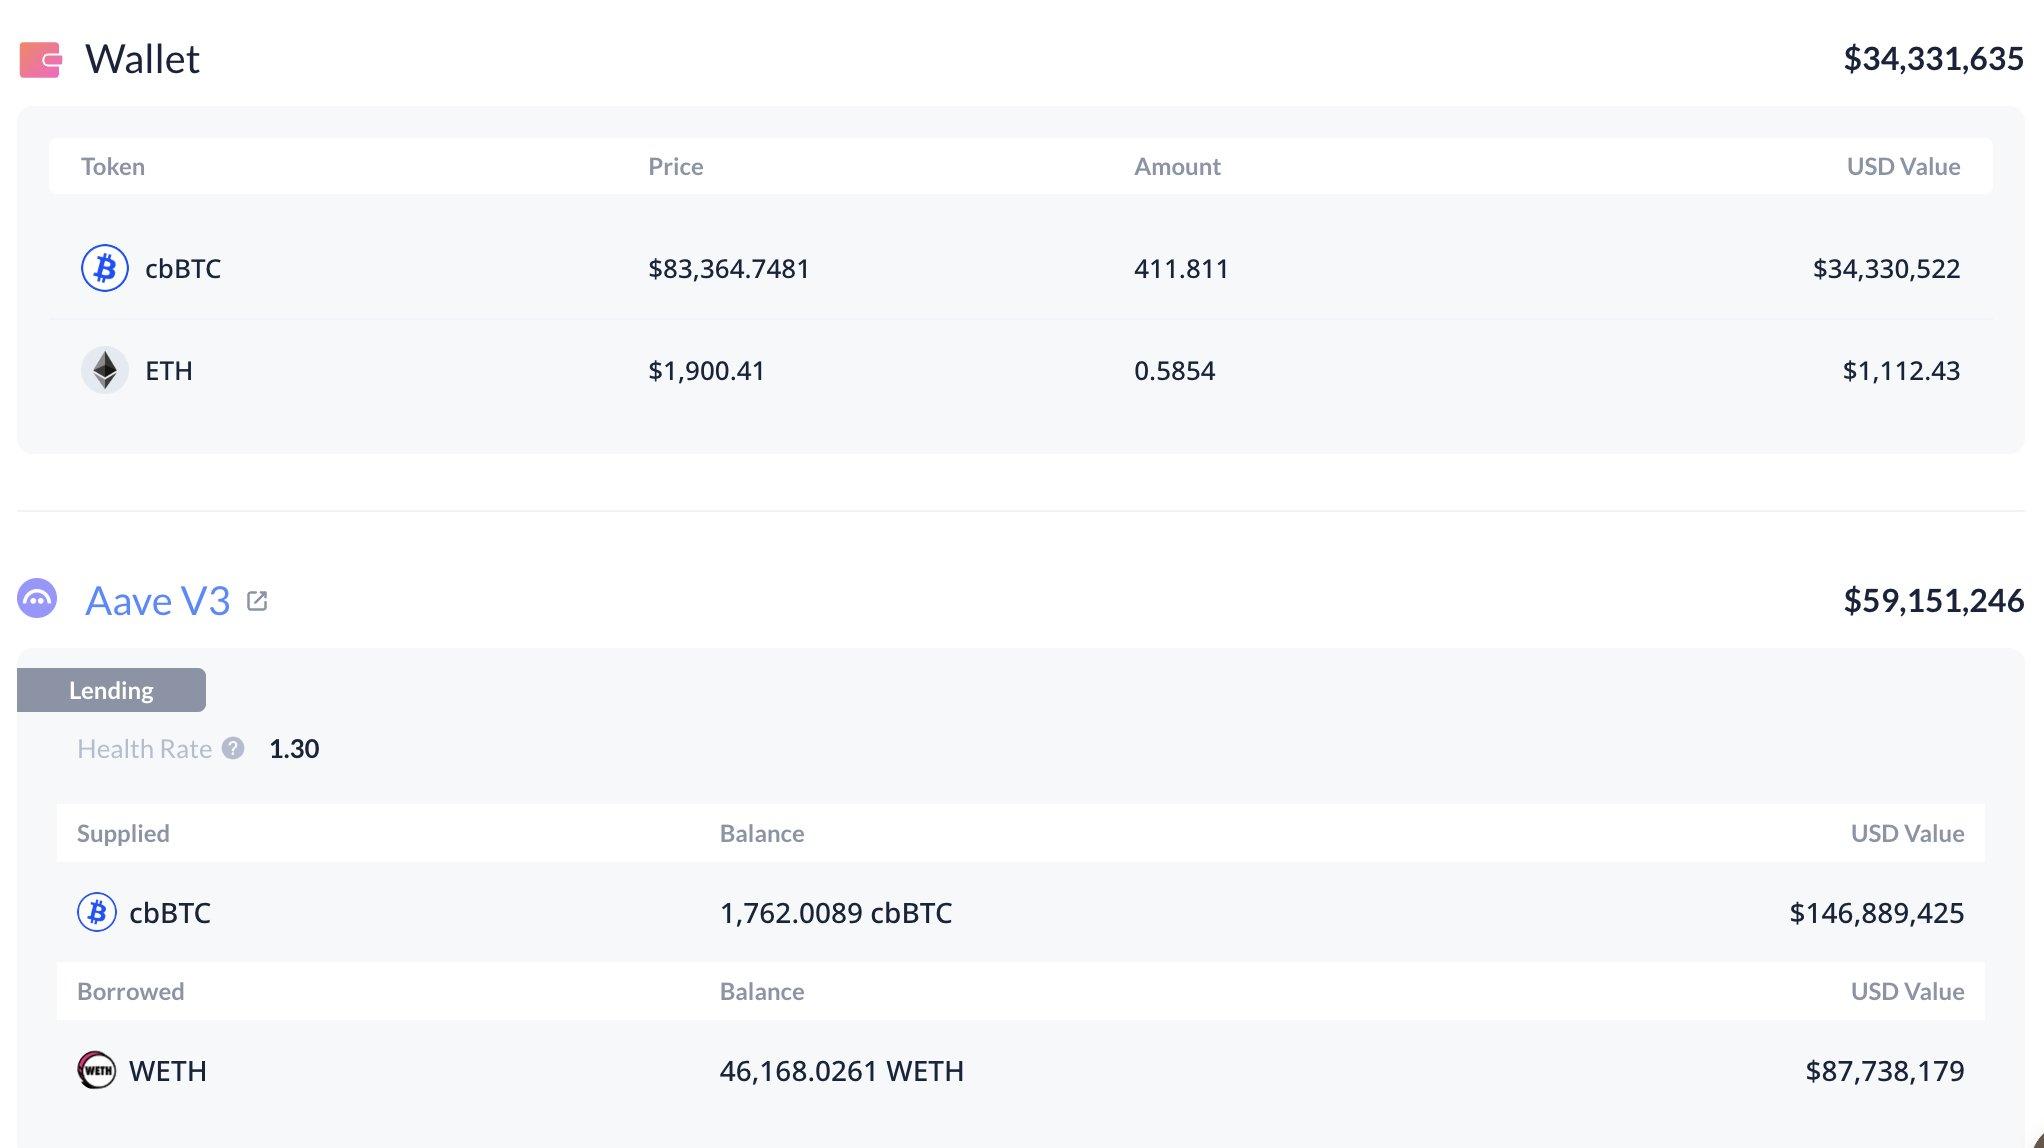Click the Health Rate help question icon
Screen dimensions: 2044x1148
(233, 748)
